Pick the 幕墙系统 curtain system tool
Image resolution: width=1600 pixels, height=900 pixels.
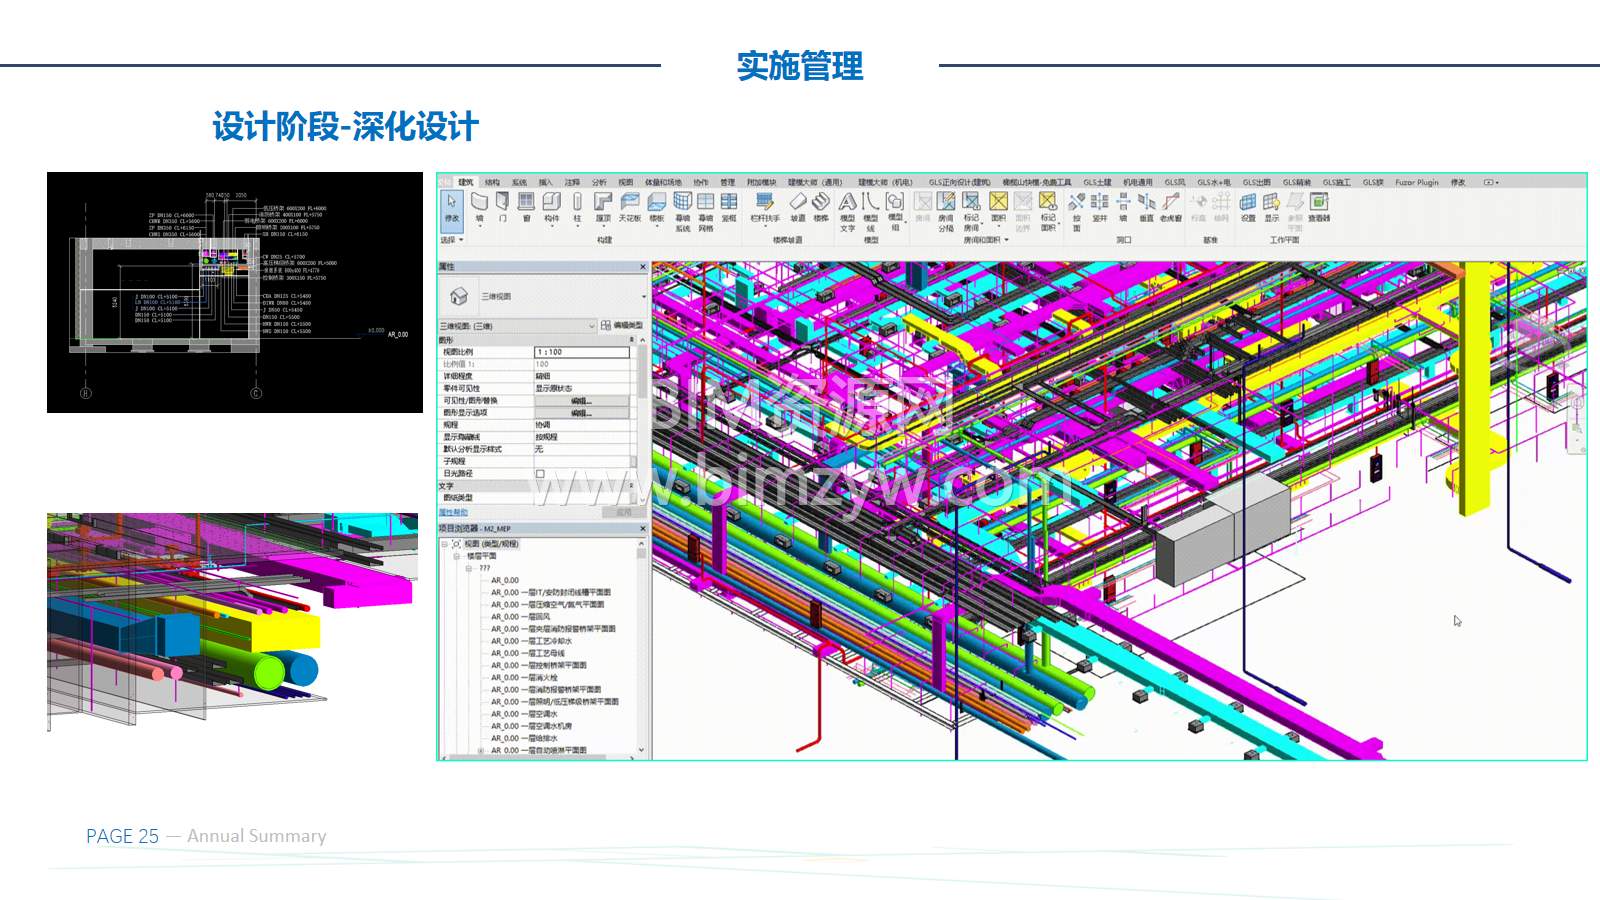(x=683, y=212)
